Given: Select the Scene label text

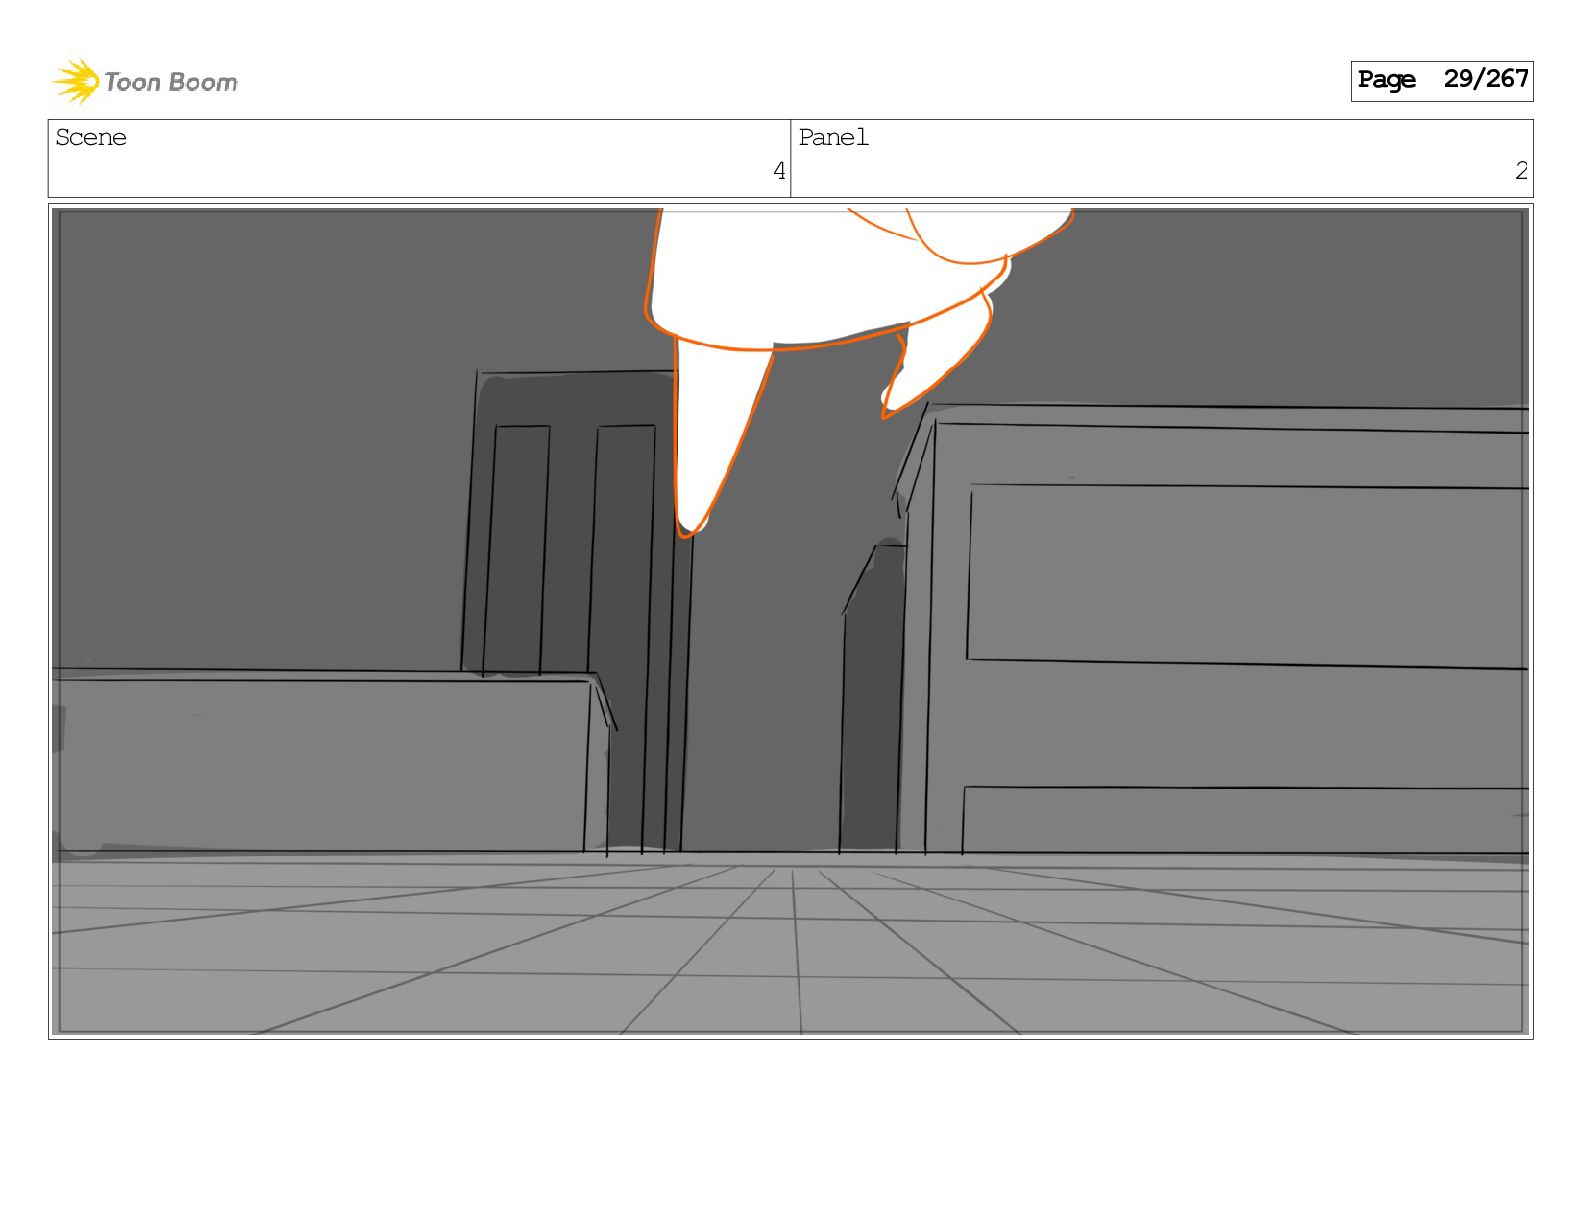Looking at the screenshot, I should 91,137.
